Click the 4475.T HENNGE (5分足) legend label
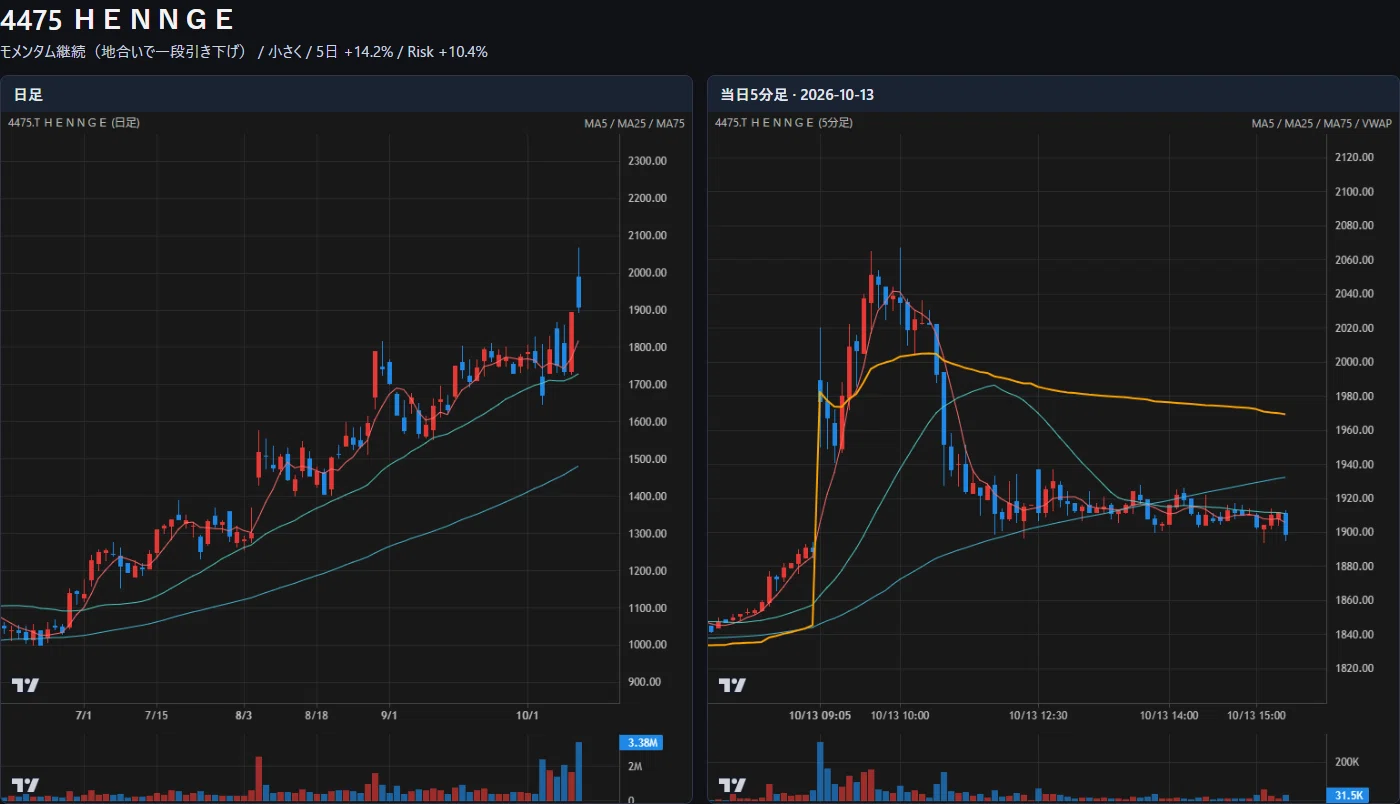 point(784,123)
